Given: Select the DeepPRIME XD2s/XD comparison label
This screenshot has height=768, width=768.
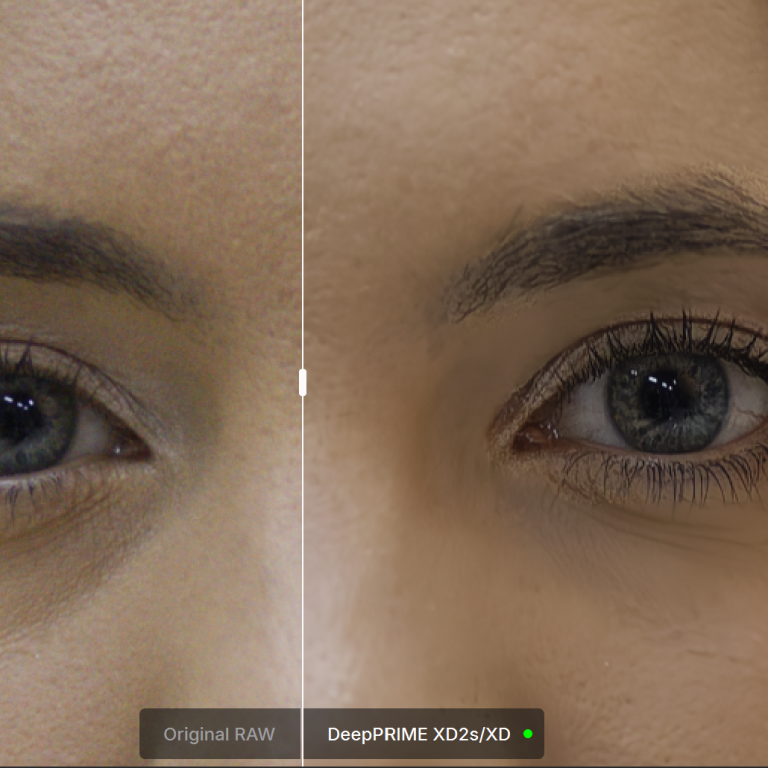Looking at the screenshot, I should pyautogui.click(x=419, y=734).
